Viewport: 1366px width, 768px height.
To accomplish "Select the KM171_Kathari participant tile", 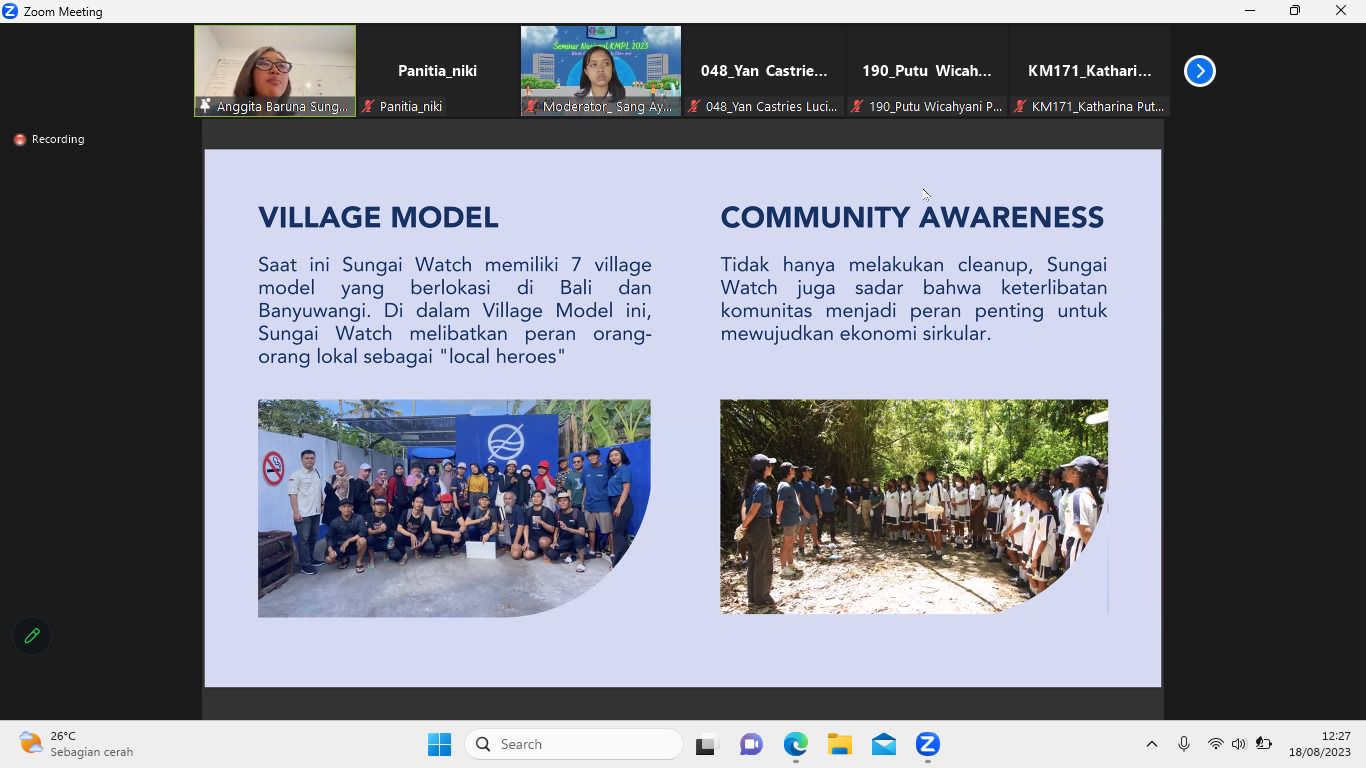I will pos(1090,71).
